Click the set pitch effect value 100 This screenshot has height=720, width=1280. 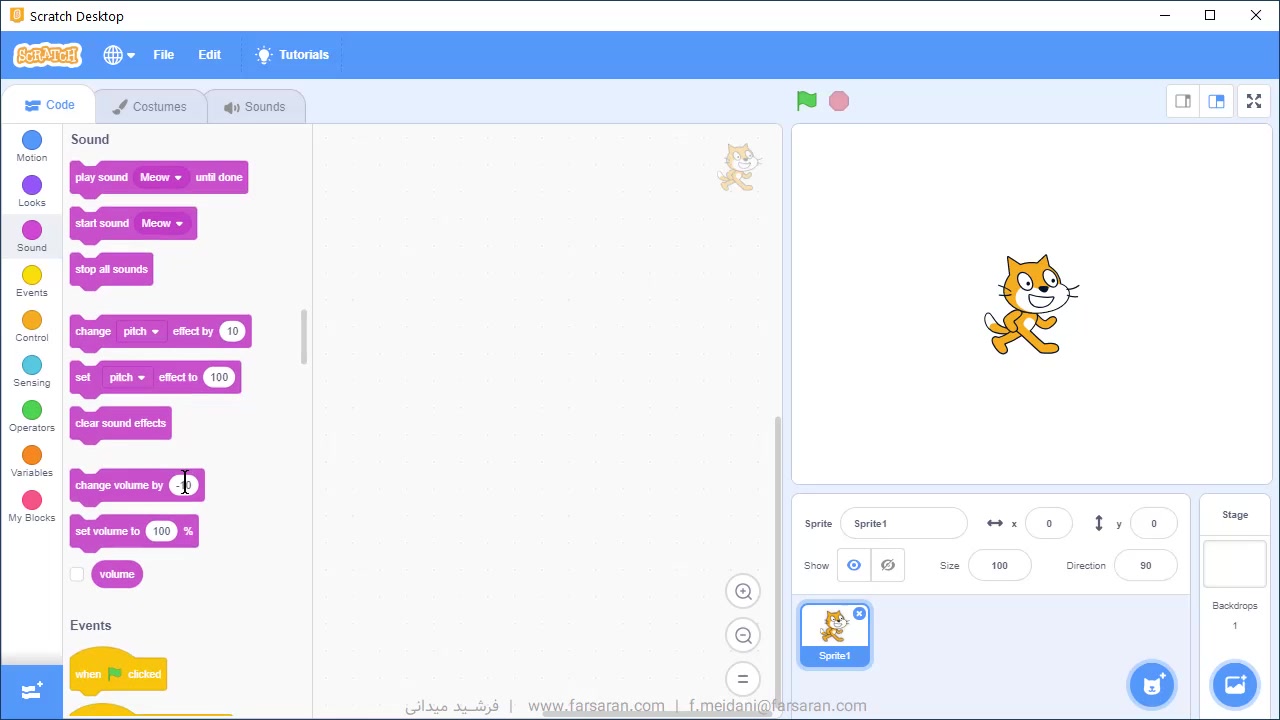(219, 377)
